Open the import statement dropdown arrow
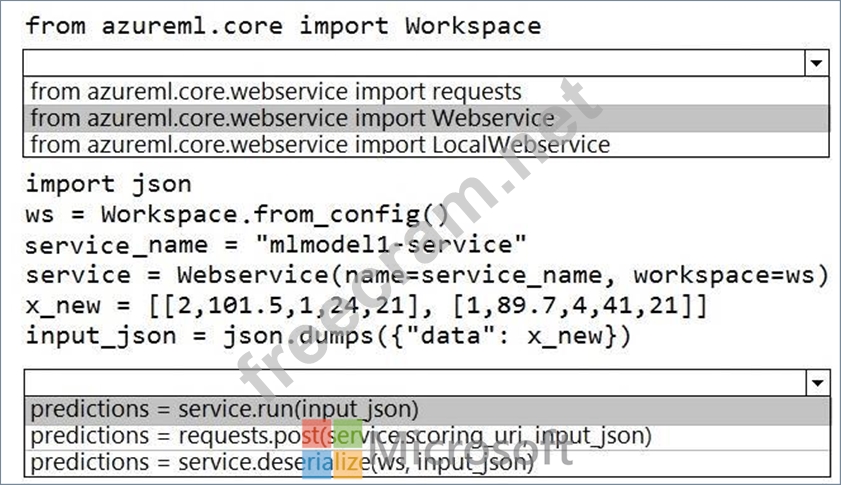 (818, 64)
